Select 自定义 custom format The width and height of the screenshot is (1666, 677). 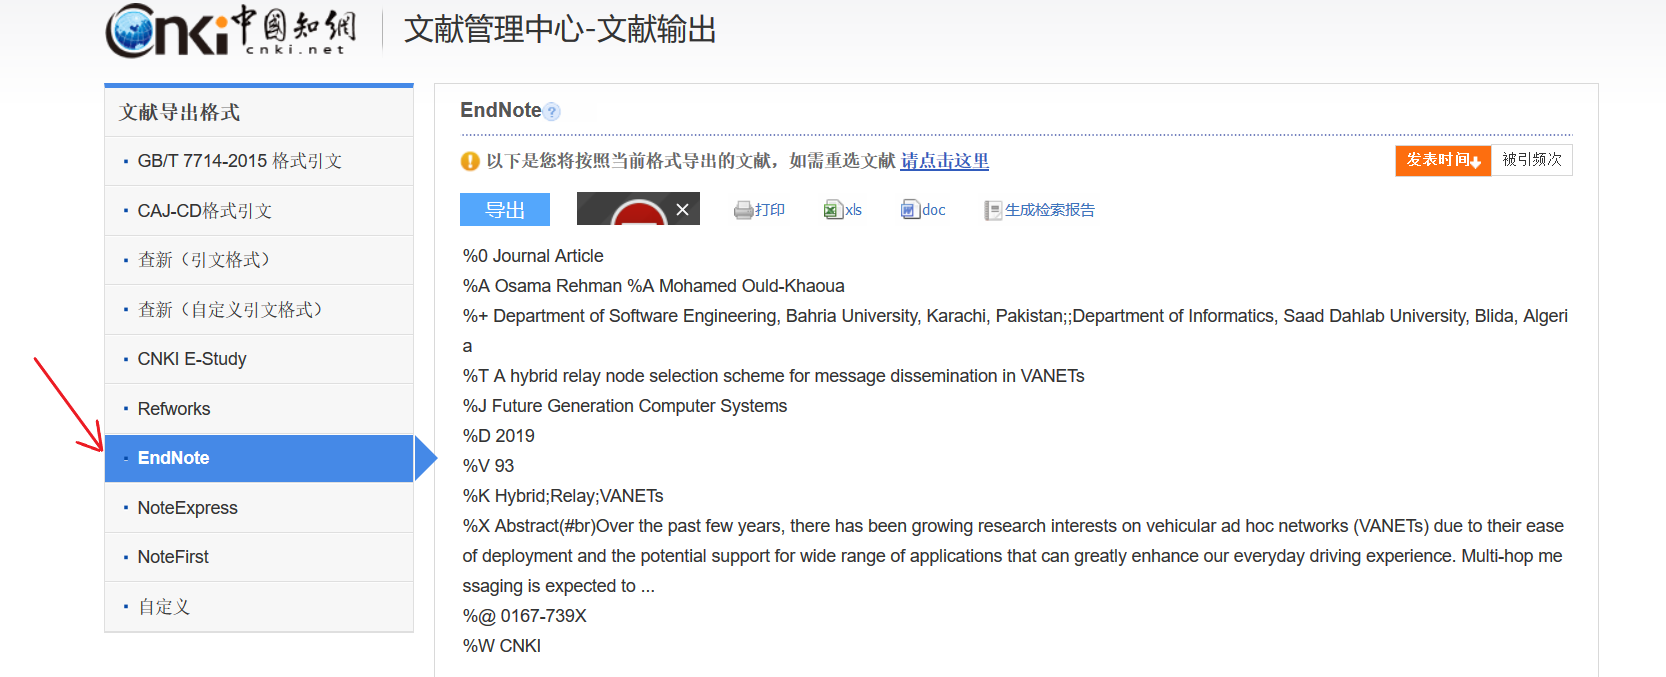[259, 607]
